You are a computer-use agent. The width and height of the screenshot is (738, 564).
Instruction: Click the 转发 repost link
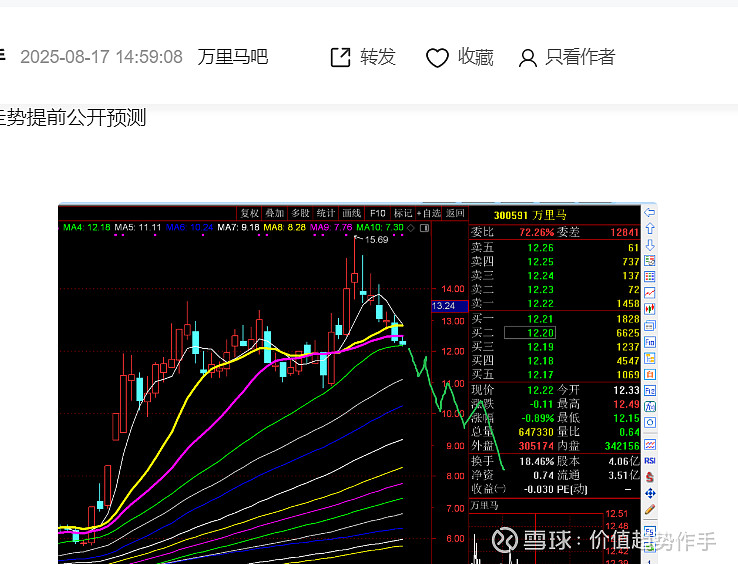pyautogui.click(x=377, y=57)
